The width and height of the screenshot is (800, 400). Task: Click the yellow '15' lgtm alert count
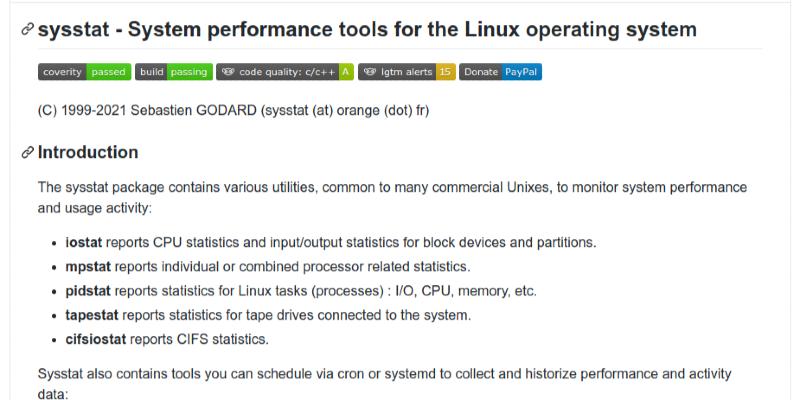click(445, 72)
